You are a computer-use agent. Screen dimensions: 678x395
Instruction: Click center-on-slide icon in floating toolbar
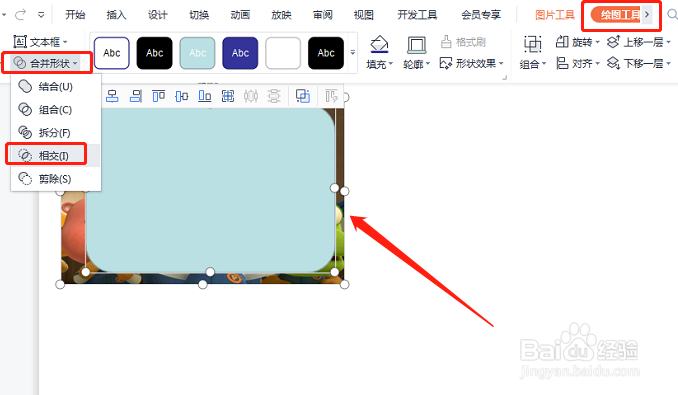point(228,96)
